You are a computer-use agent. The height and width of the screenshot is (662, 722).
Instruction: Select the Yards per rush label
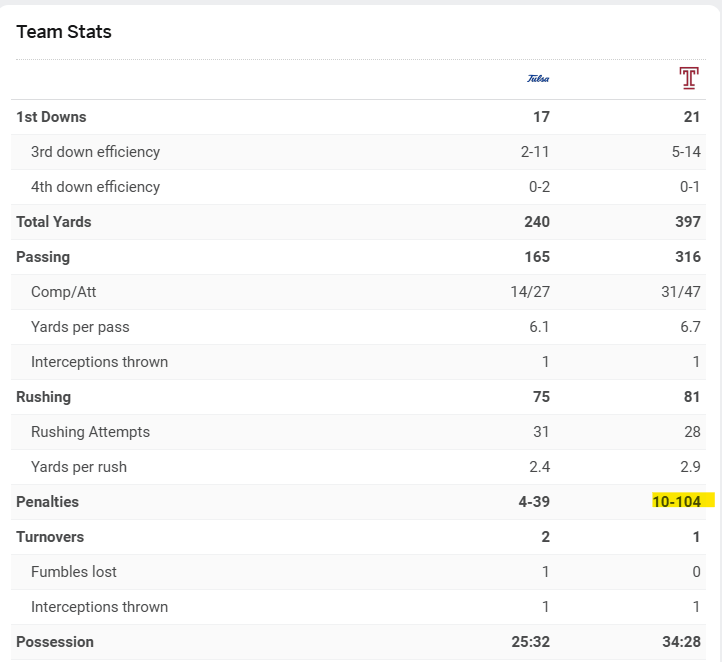click(79, 467)
